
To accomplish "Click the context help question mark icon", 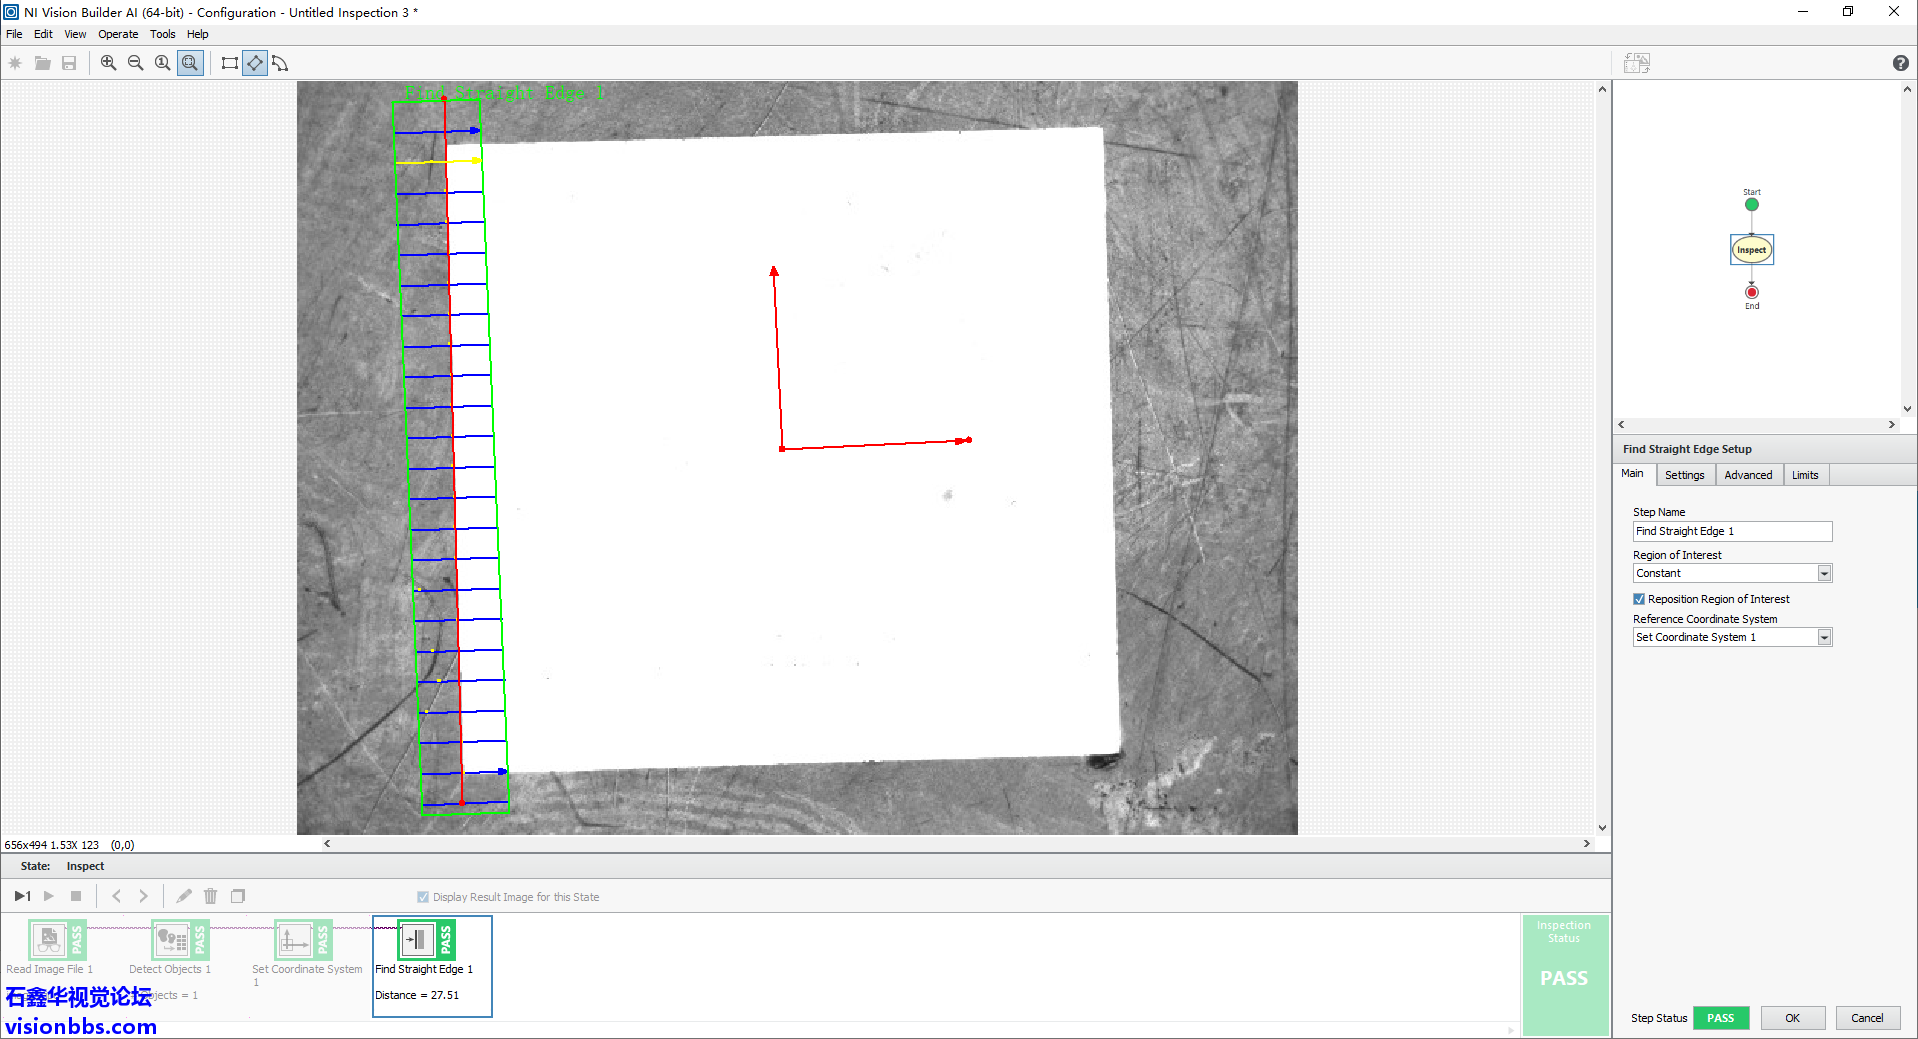I will pyautogui.click(x=1900, y=63).
